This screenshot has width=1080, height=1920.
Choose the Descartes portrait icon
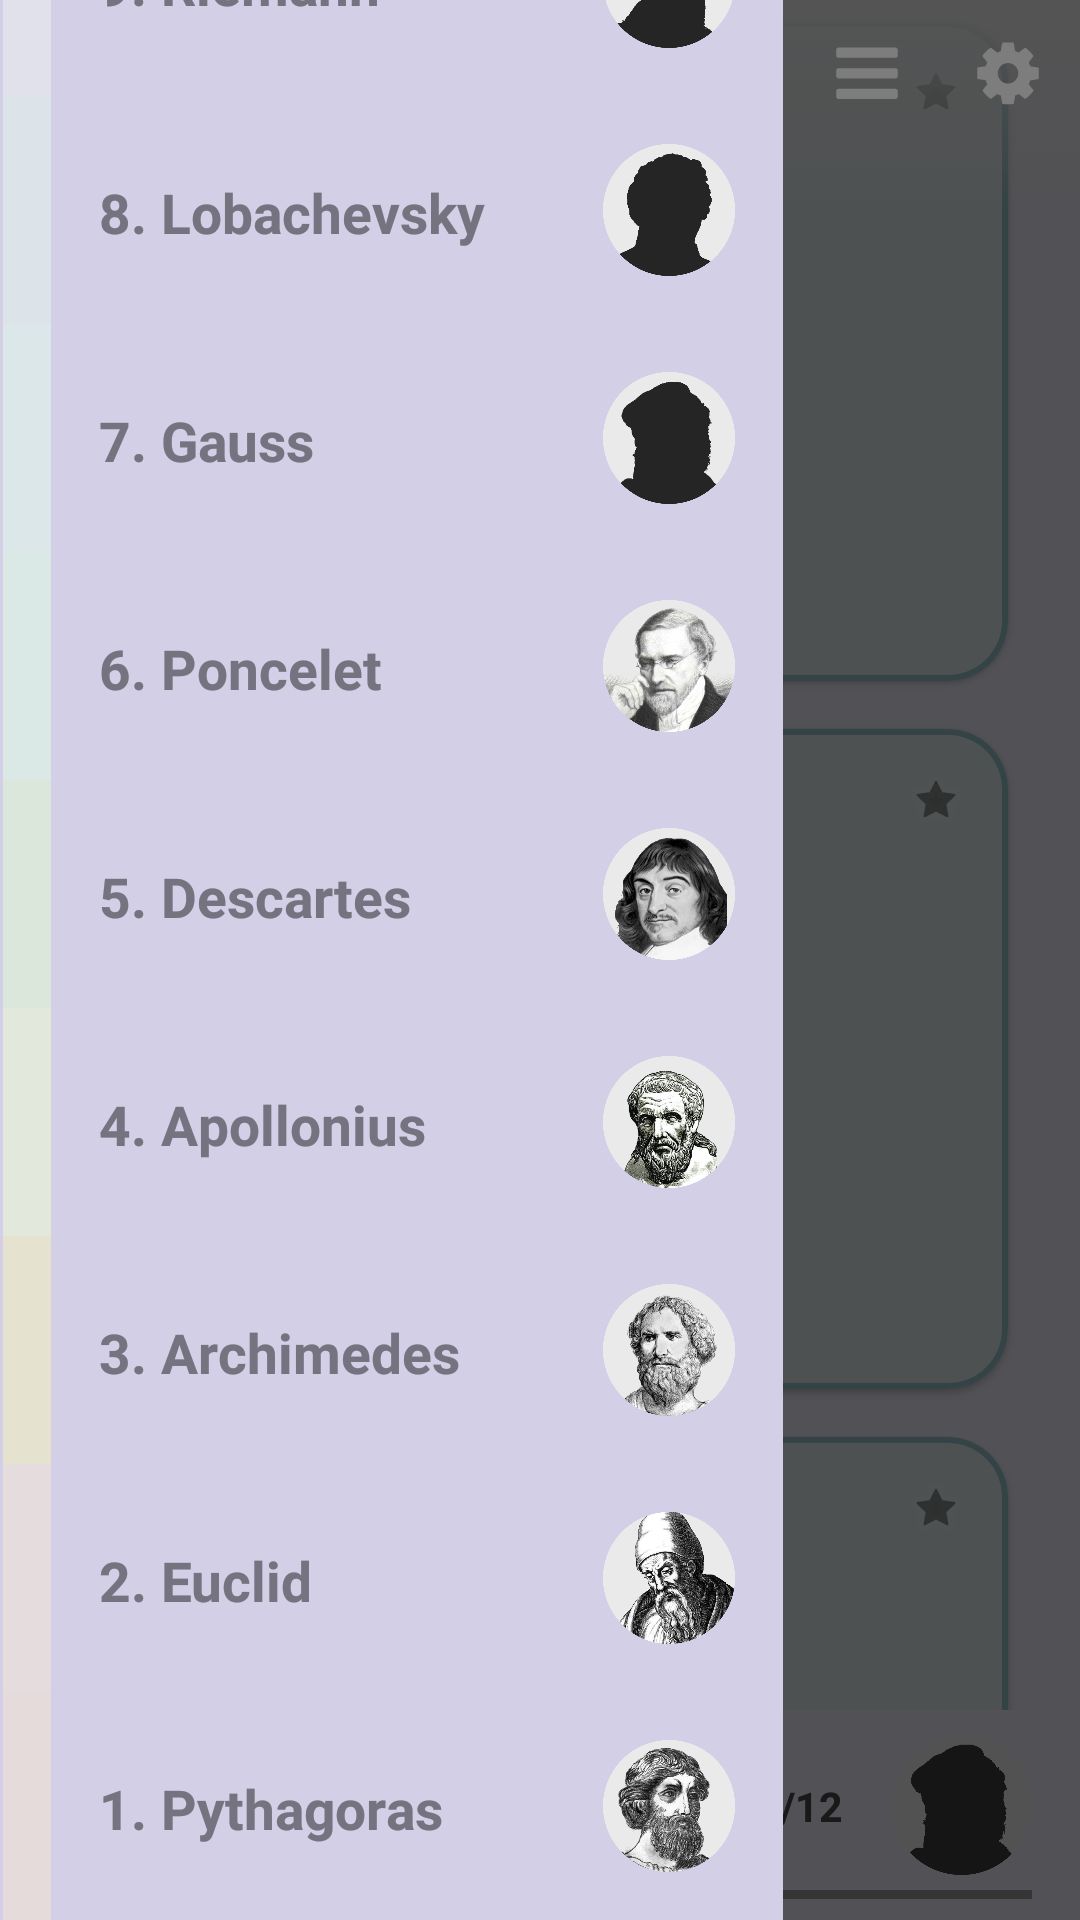click(x=668, y=894)
